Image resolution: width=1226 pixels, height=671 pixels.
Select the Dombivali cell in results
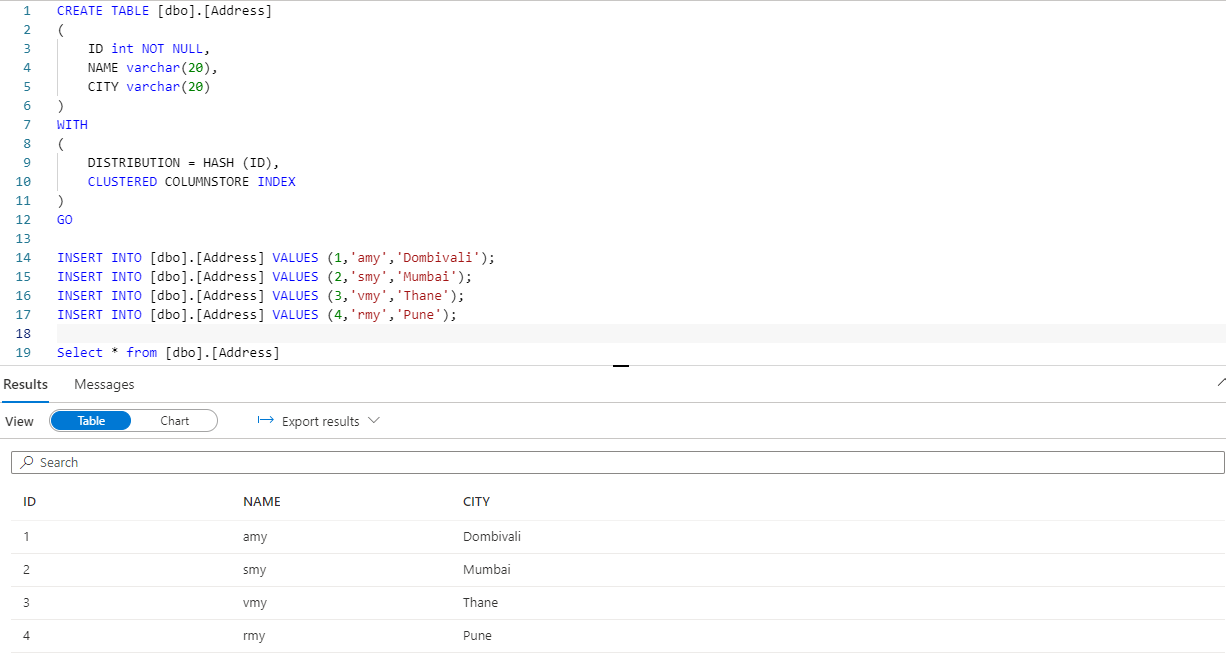tap(492, 536)
